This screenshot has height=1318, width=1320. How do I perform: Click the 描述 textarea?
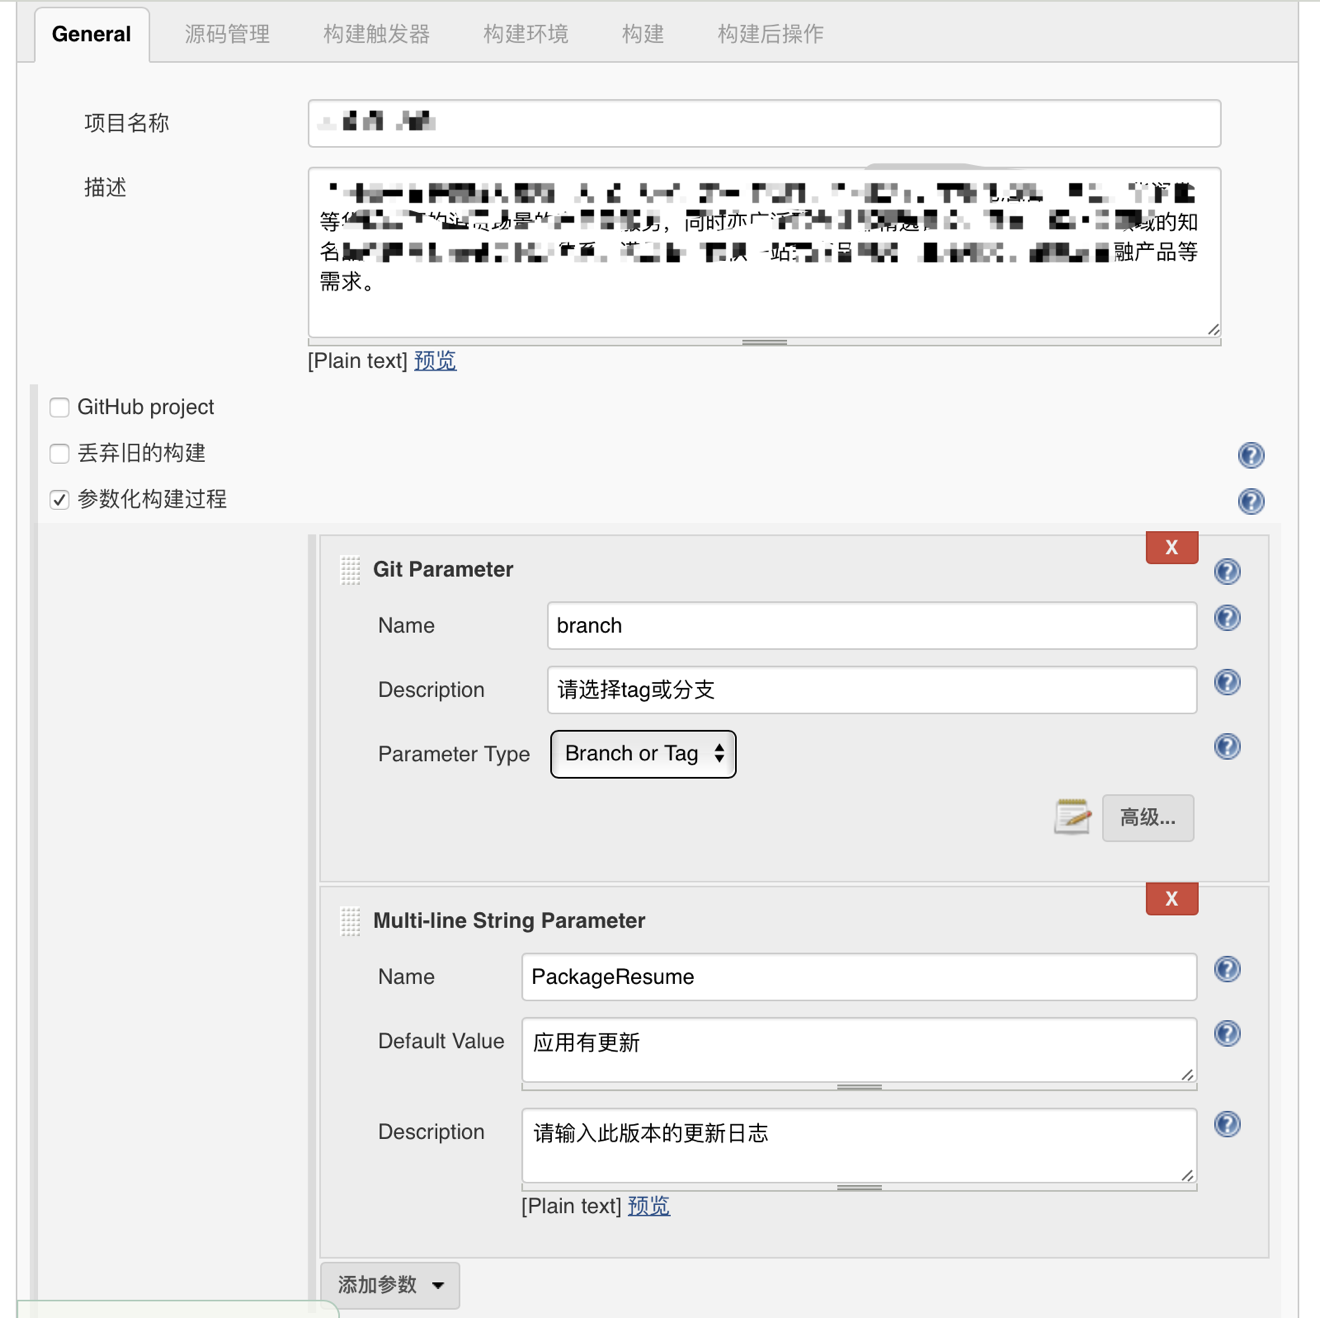(764, 252)
